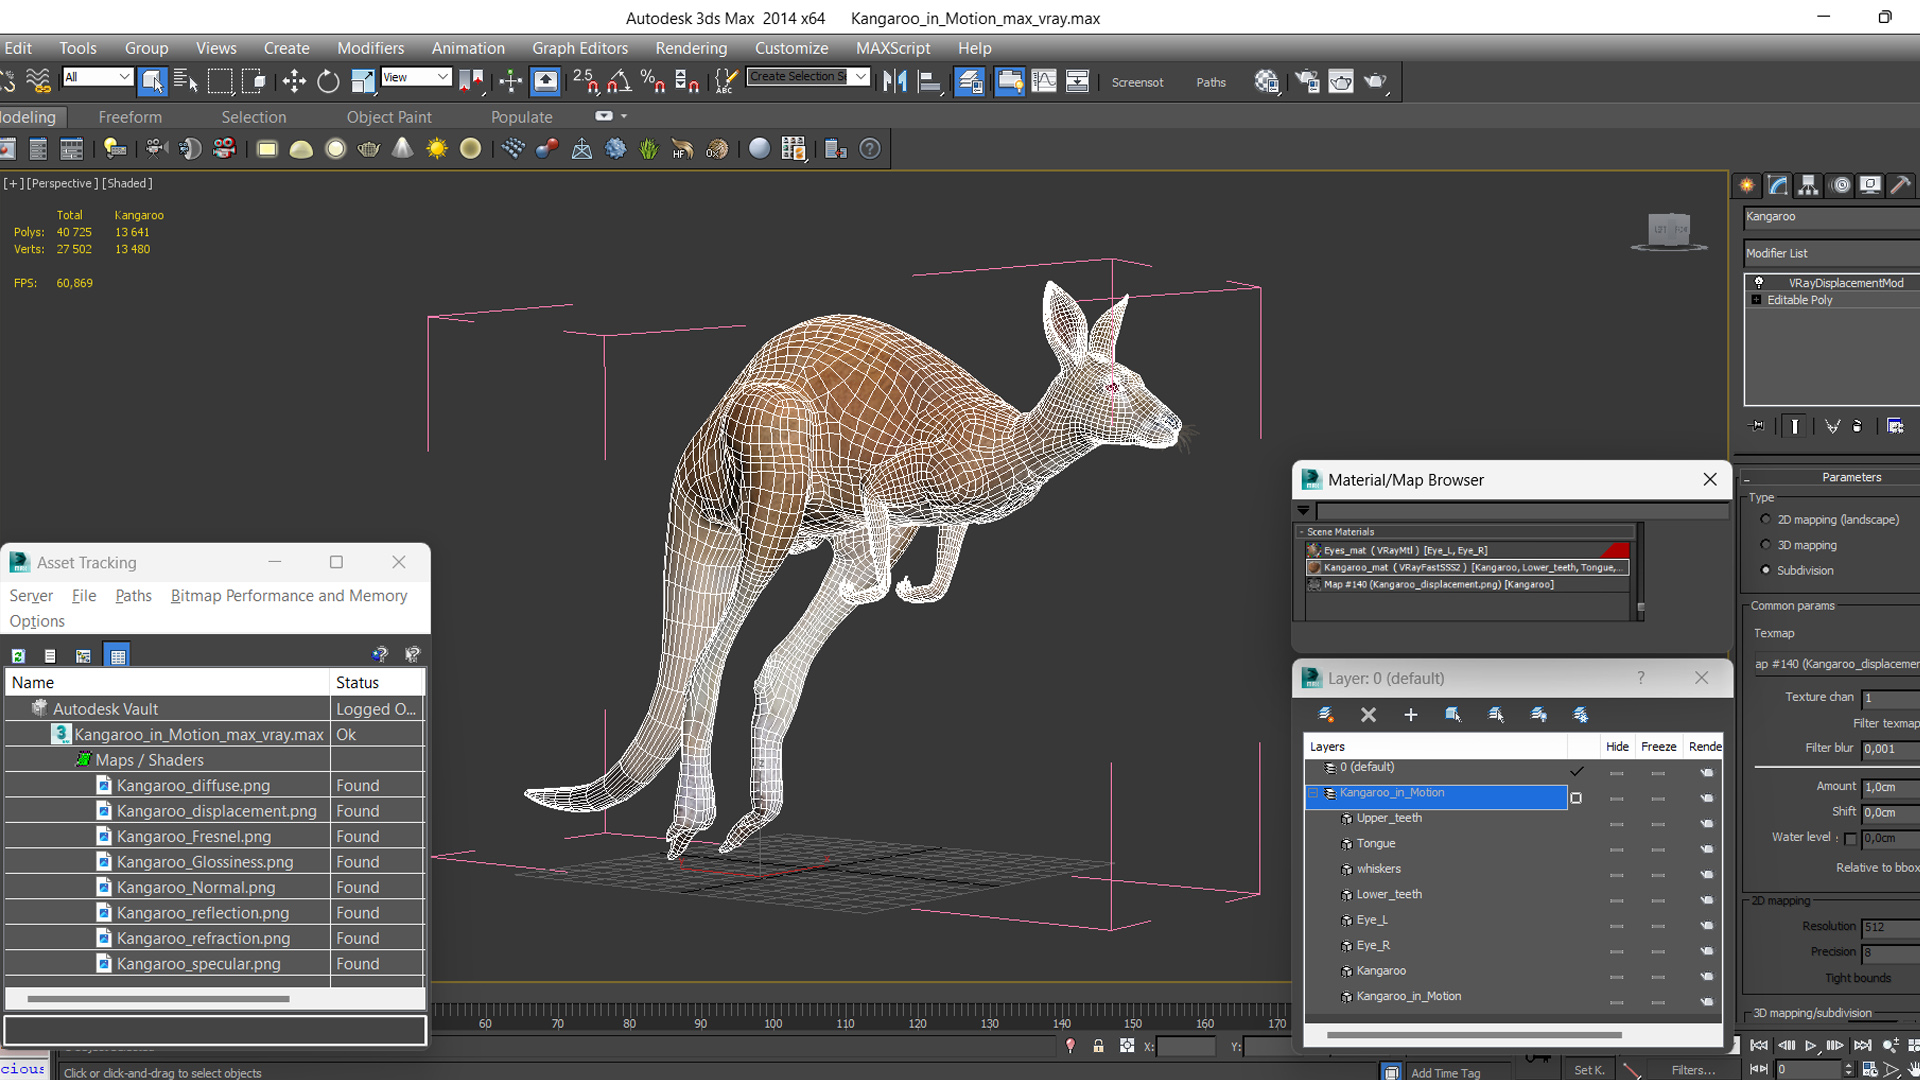This screenshot has height=1080, width=1920.
Task: Select Subdivision radio button
Action: [x=1765, y=570]
